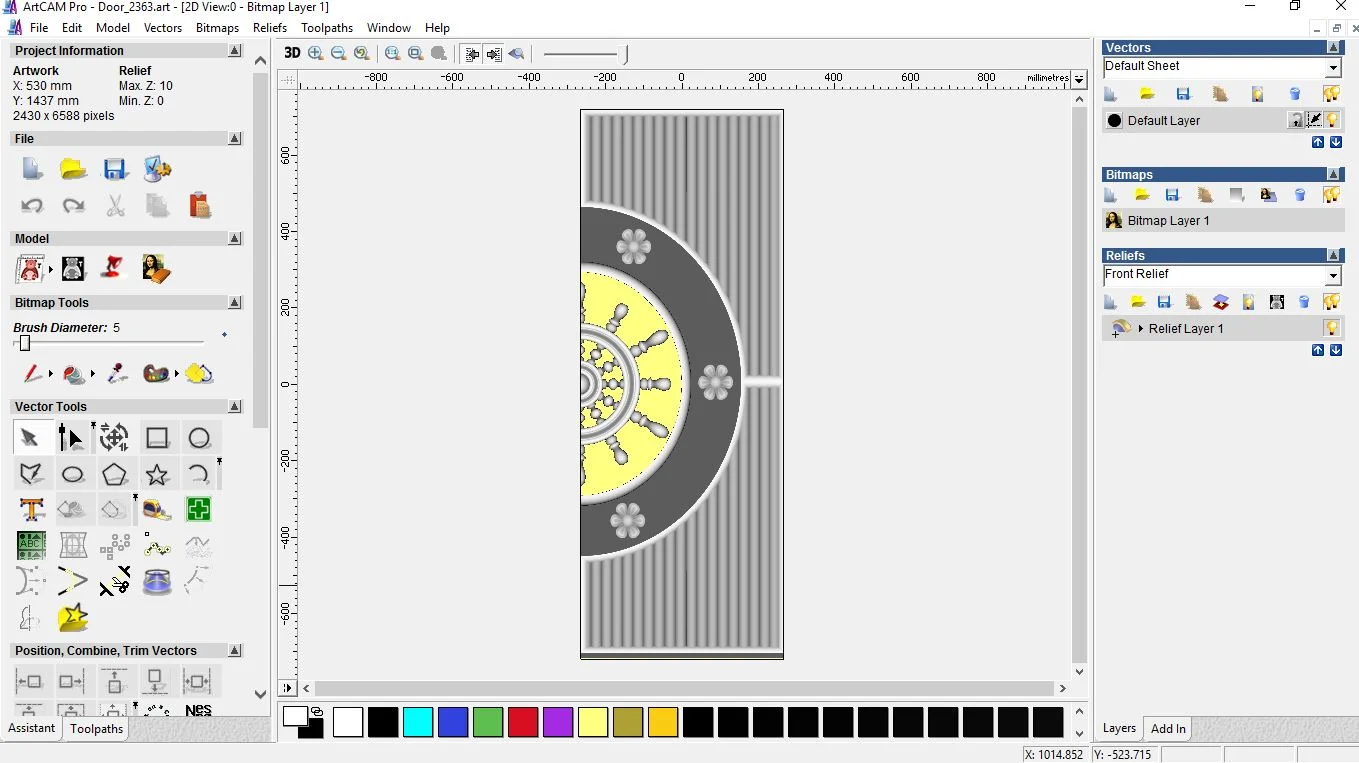Click the text tool T icon

point(32,510)
